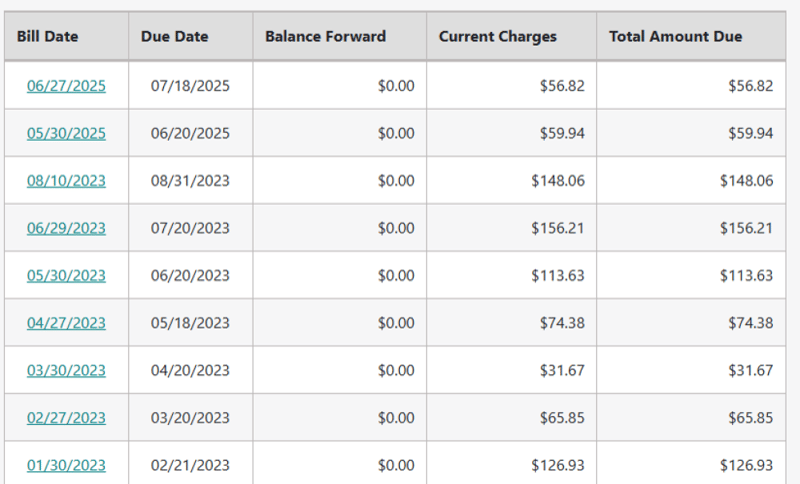Image resolution: width=800 pixels, height=484 pixels.
Task: Click the Current Charges column header
Action: (x=498, y=37)
